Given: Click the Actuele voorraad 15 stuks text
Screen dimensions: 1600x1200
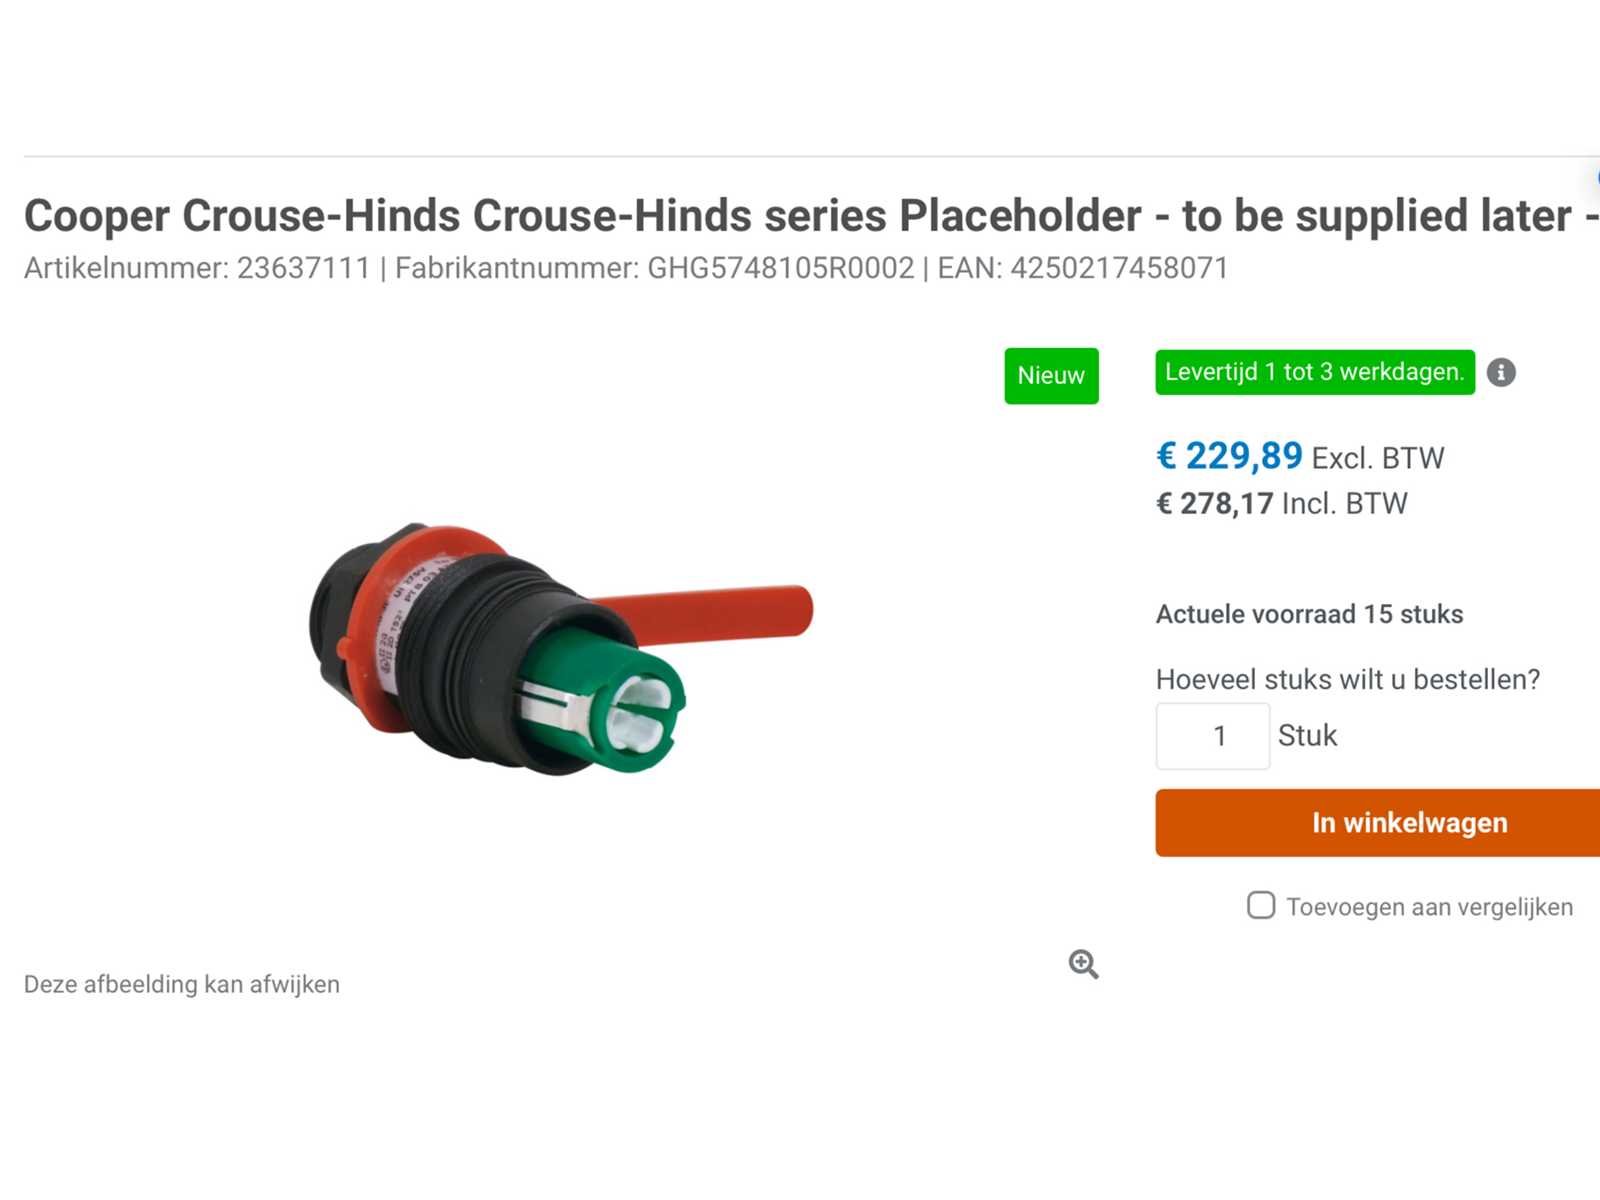Looking at the screenshot, I should point(1309,614).
